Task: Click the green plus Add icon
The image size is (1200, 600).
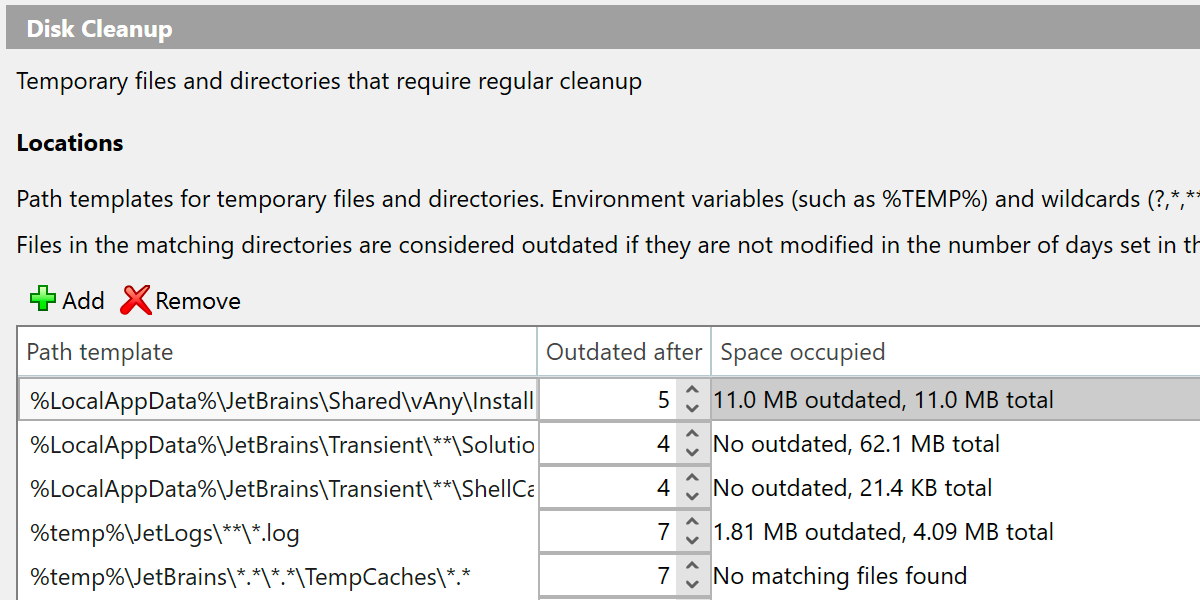Action: click(x=43, y=300)
